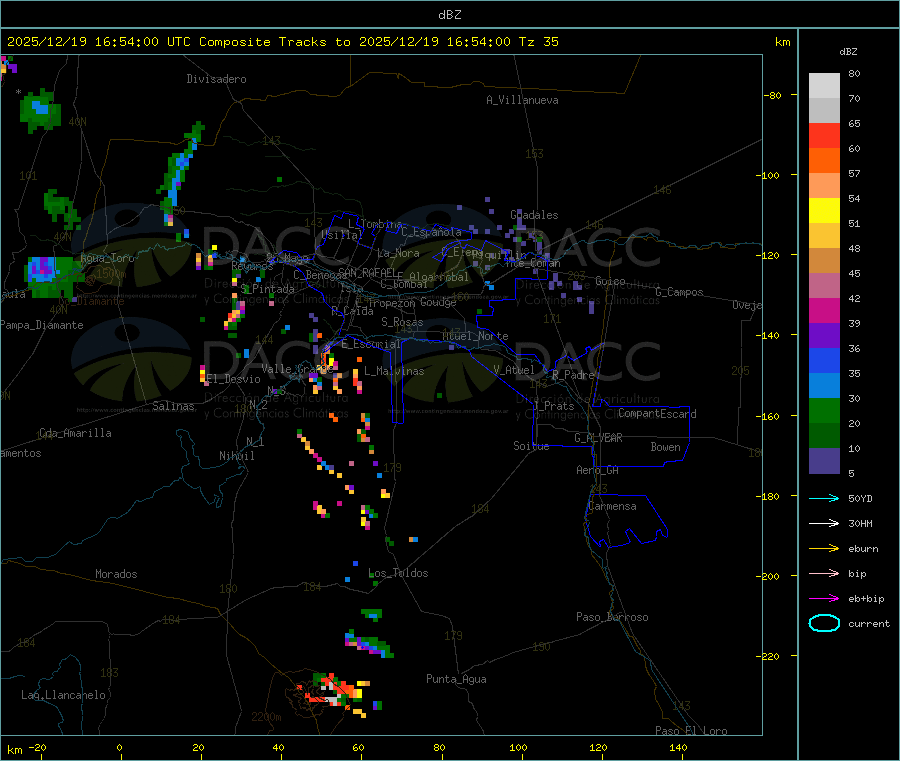Click the magenta eb+bip arrow legend icon

824,599
